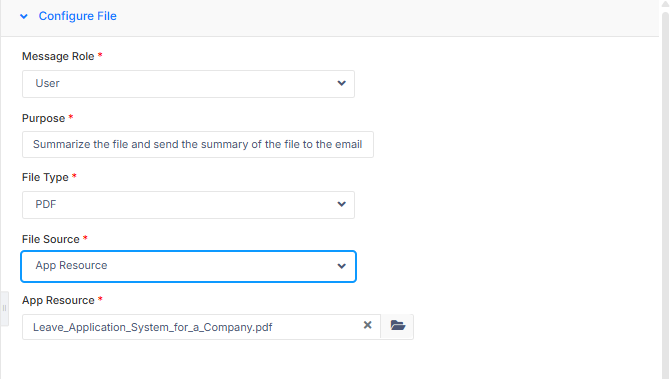Click the Purpose field label
The image size is (672, 379).
click(43, 118)
